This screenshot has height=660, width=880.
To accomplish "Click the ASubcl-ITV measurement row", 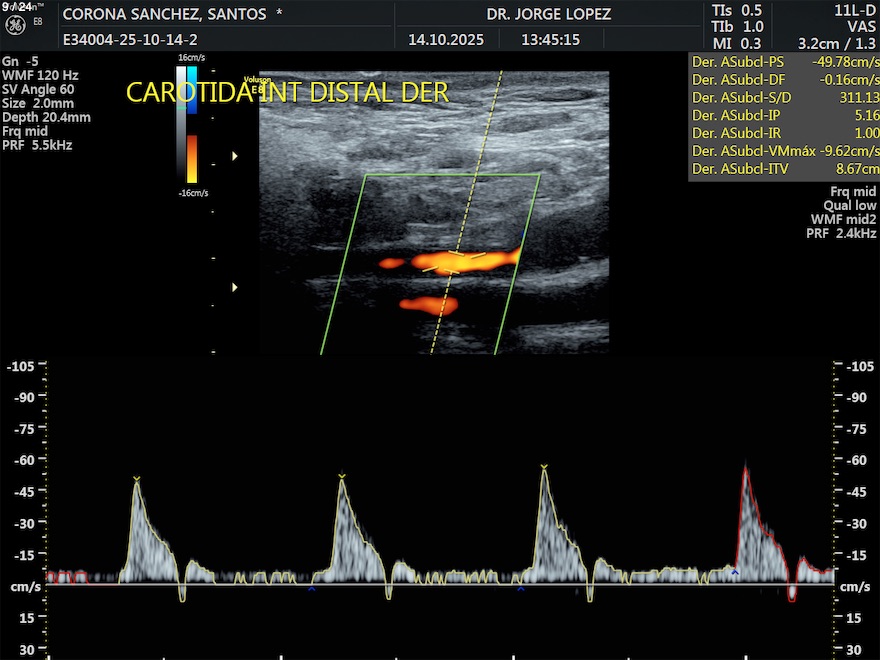I will (783, 170).
